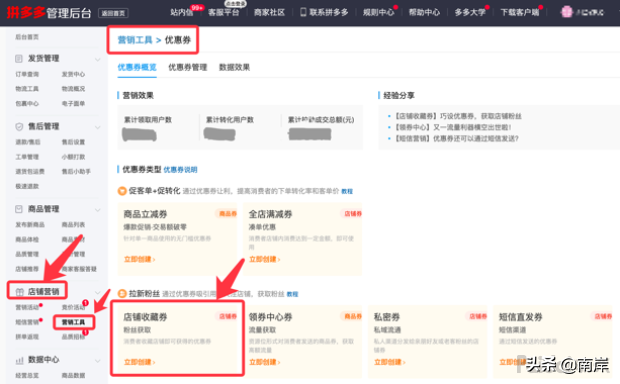Open 极速退款 in the sidebar
The image size is (620, 384).
pos(27,186)
